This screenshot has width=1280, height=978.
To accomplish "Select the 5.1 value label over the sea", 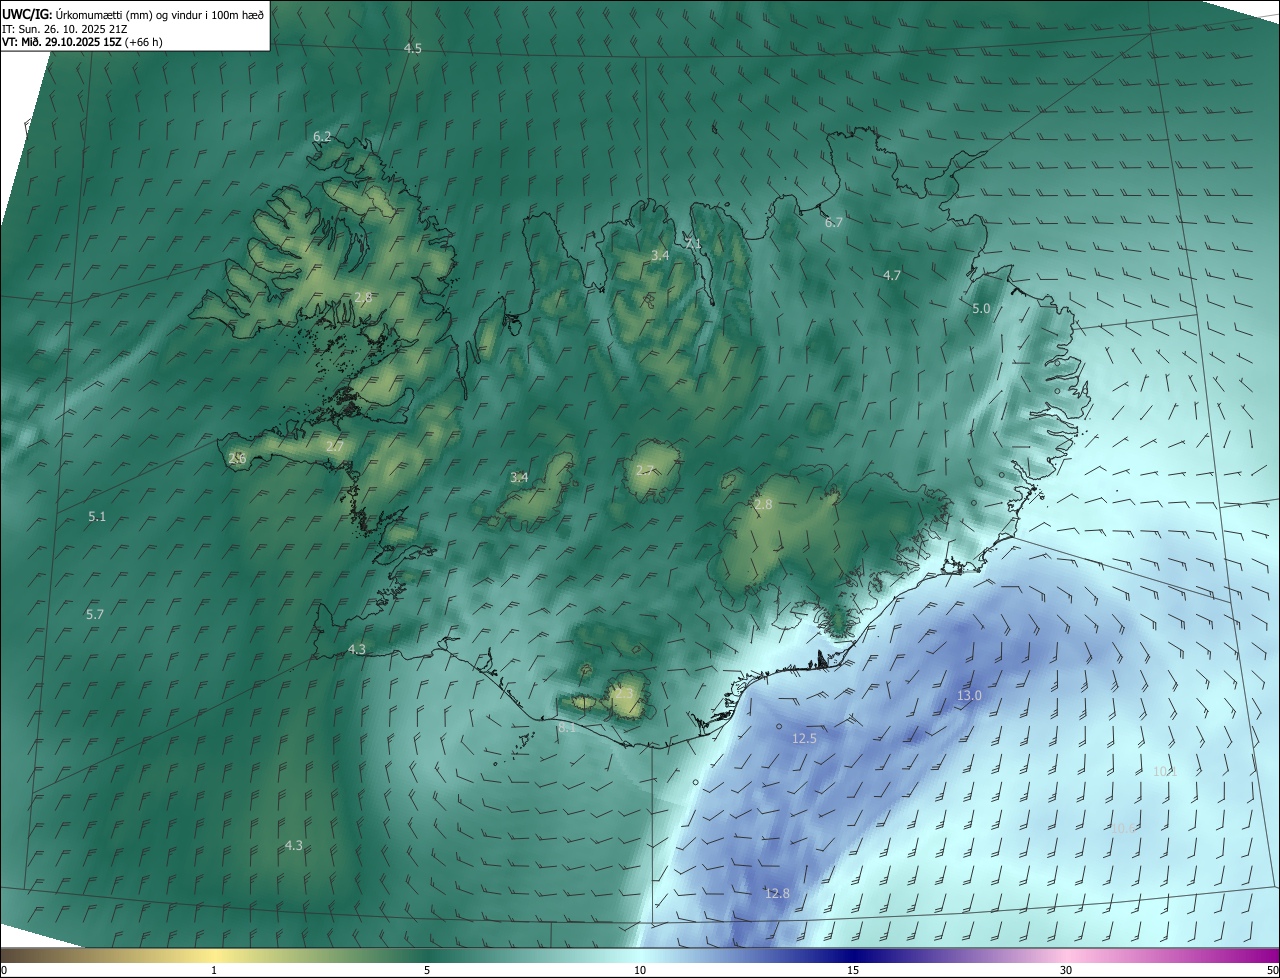I will point(97,516).
